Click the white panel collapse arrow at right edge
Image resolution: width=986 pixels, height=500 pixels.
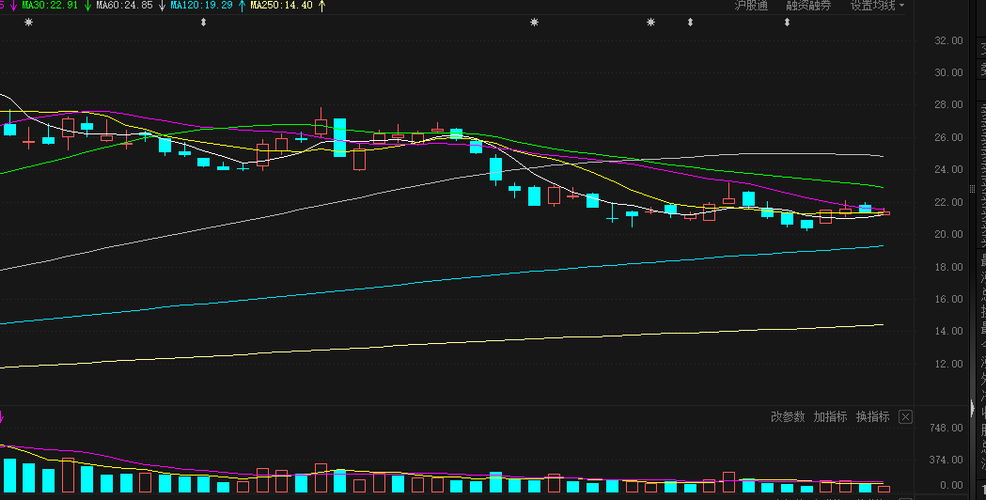972,406
